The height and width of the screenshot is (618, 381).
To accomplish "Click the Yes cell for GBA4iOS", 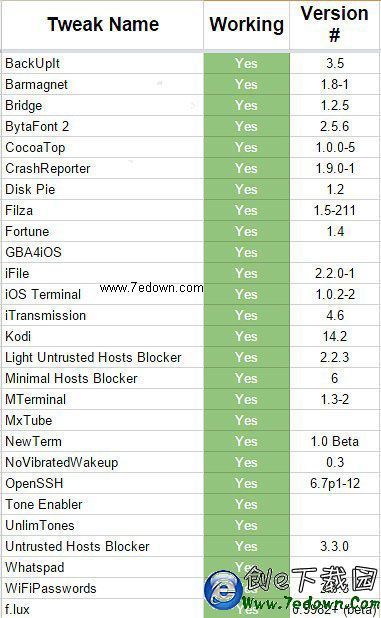I will tap(247, 252).
